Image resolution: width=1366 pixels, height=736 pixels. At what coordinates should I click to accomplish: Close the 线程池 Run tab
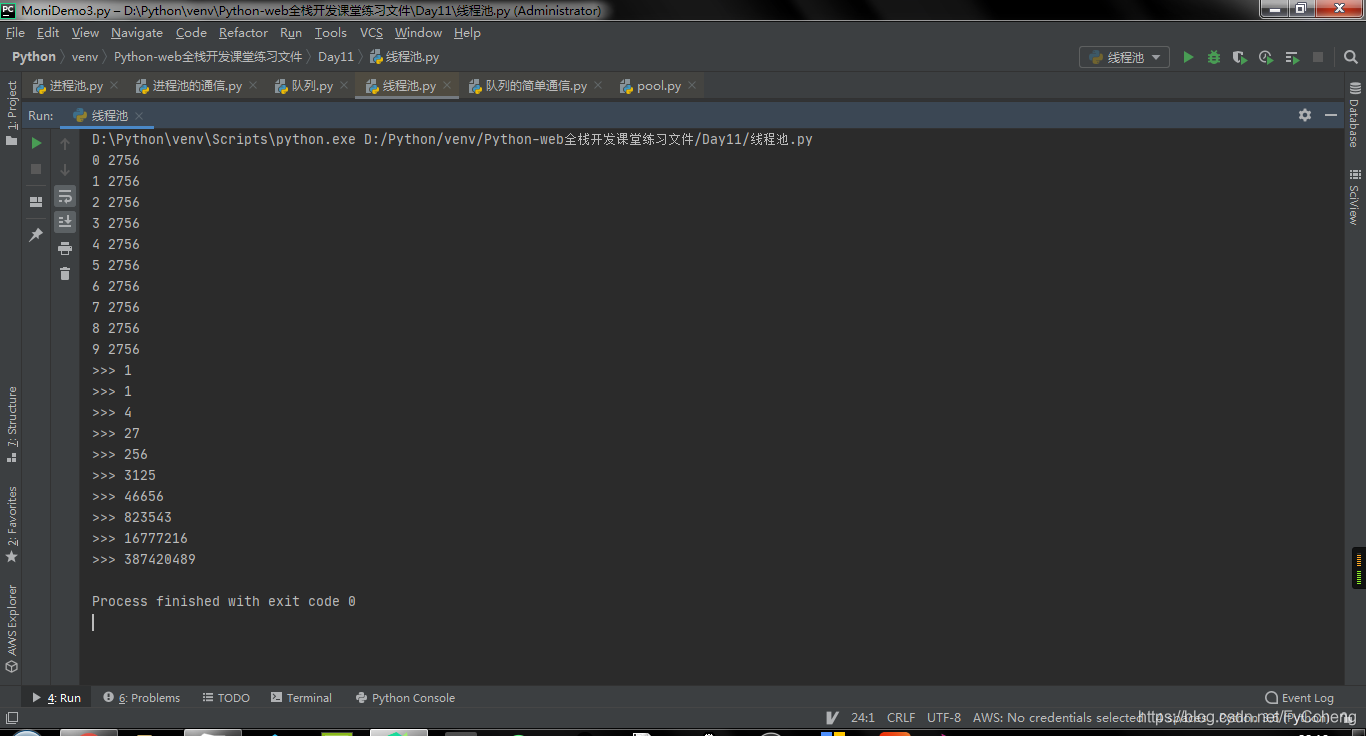[x=139, y=116]
